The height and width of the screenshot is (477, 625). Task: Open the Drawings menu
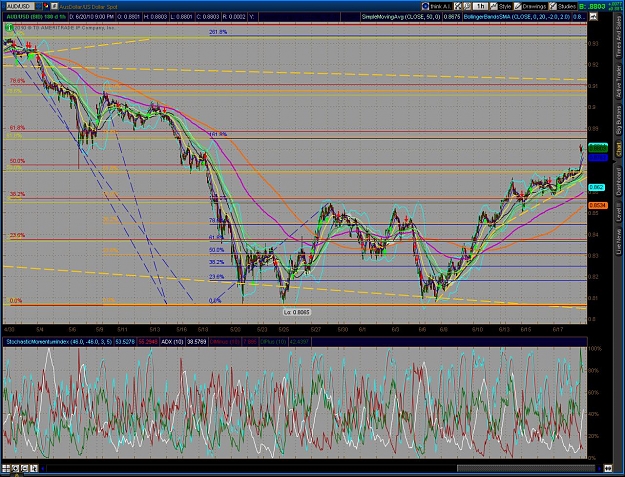pos(530,6)
